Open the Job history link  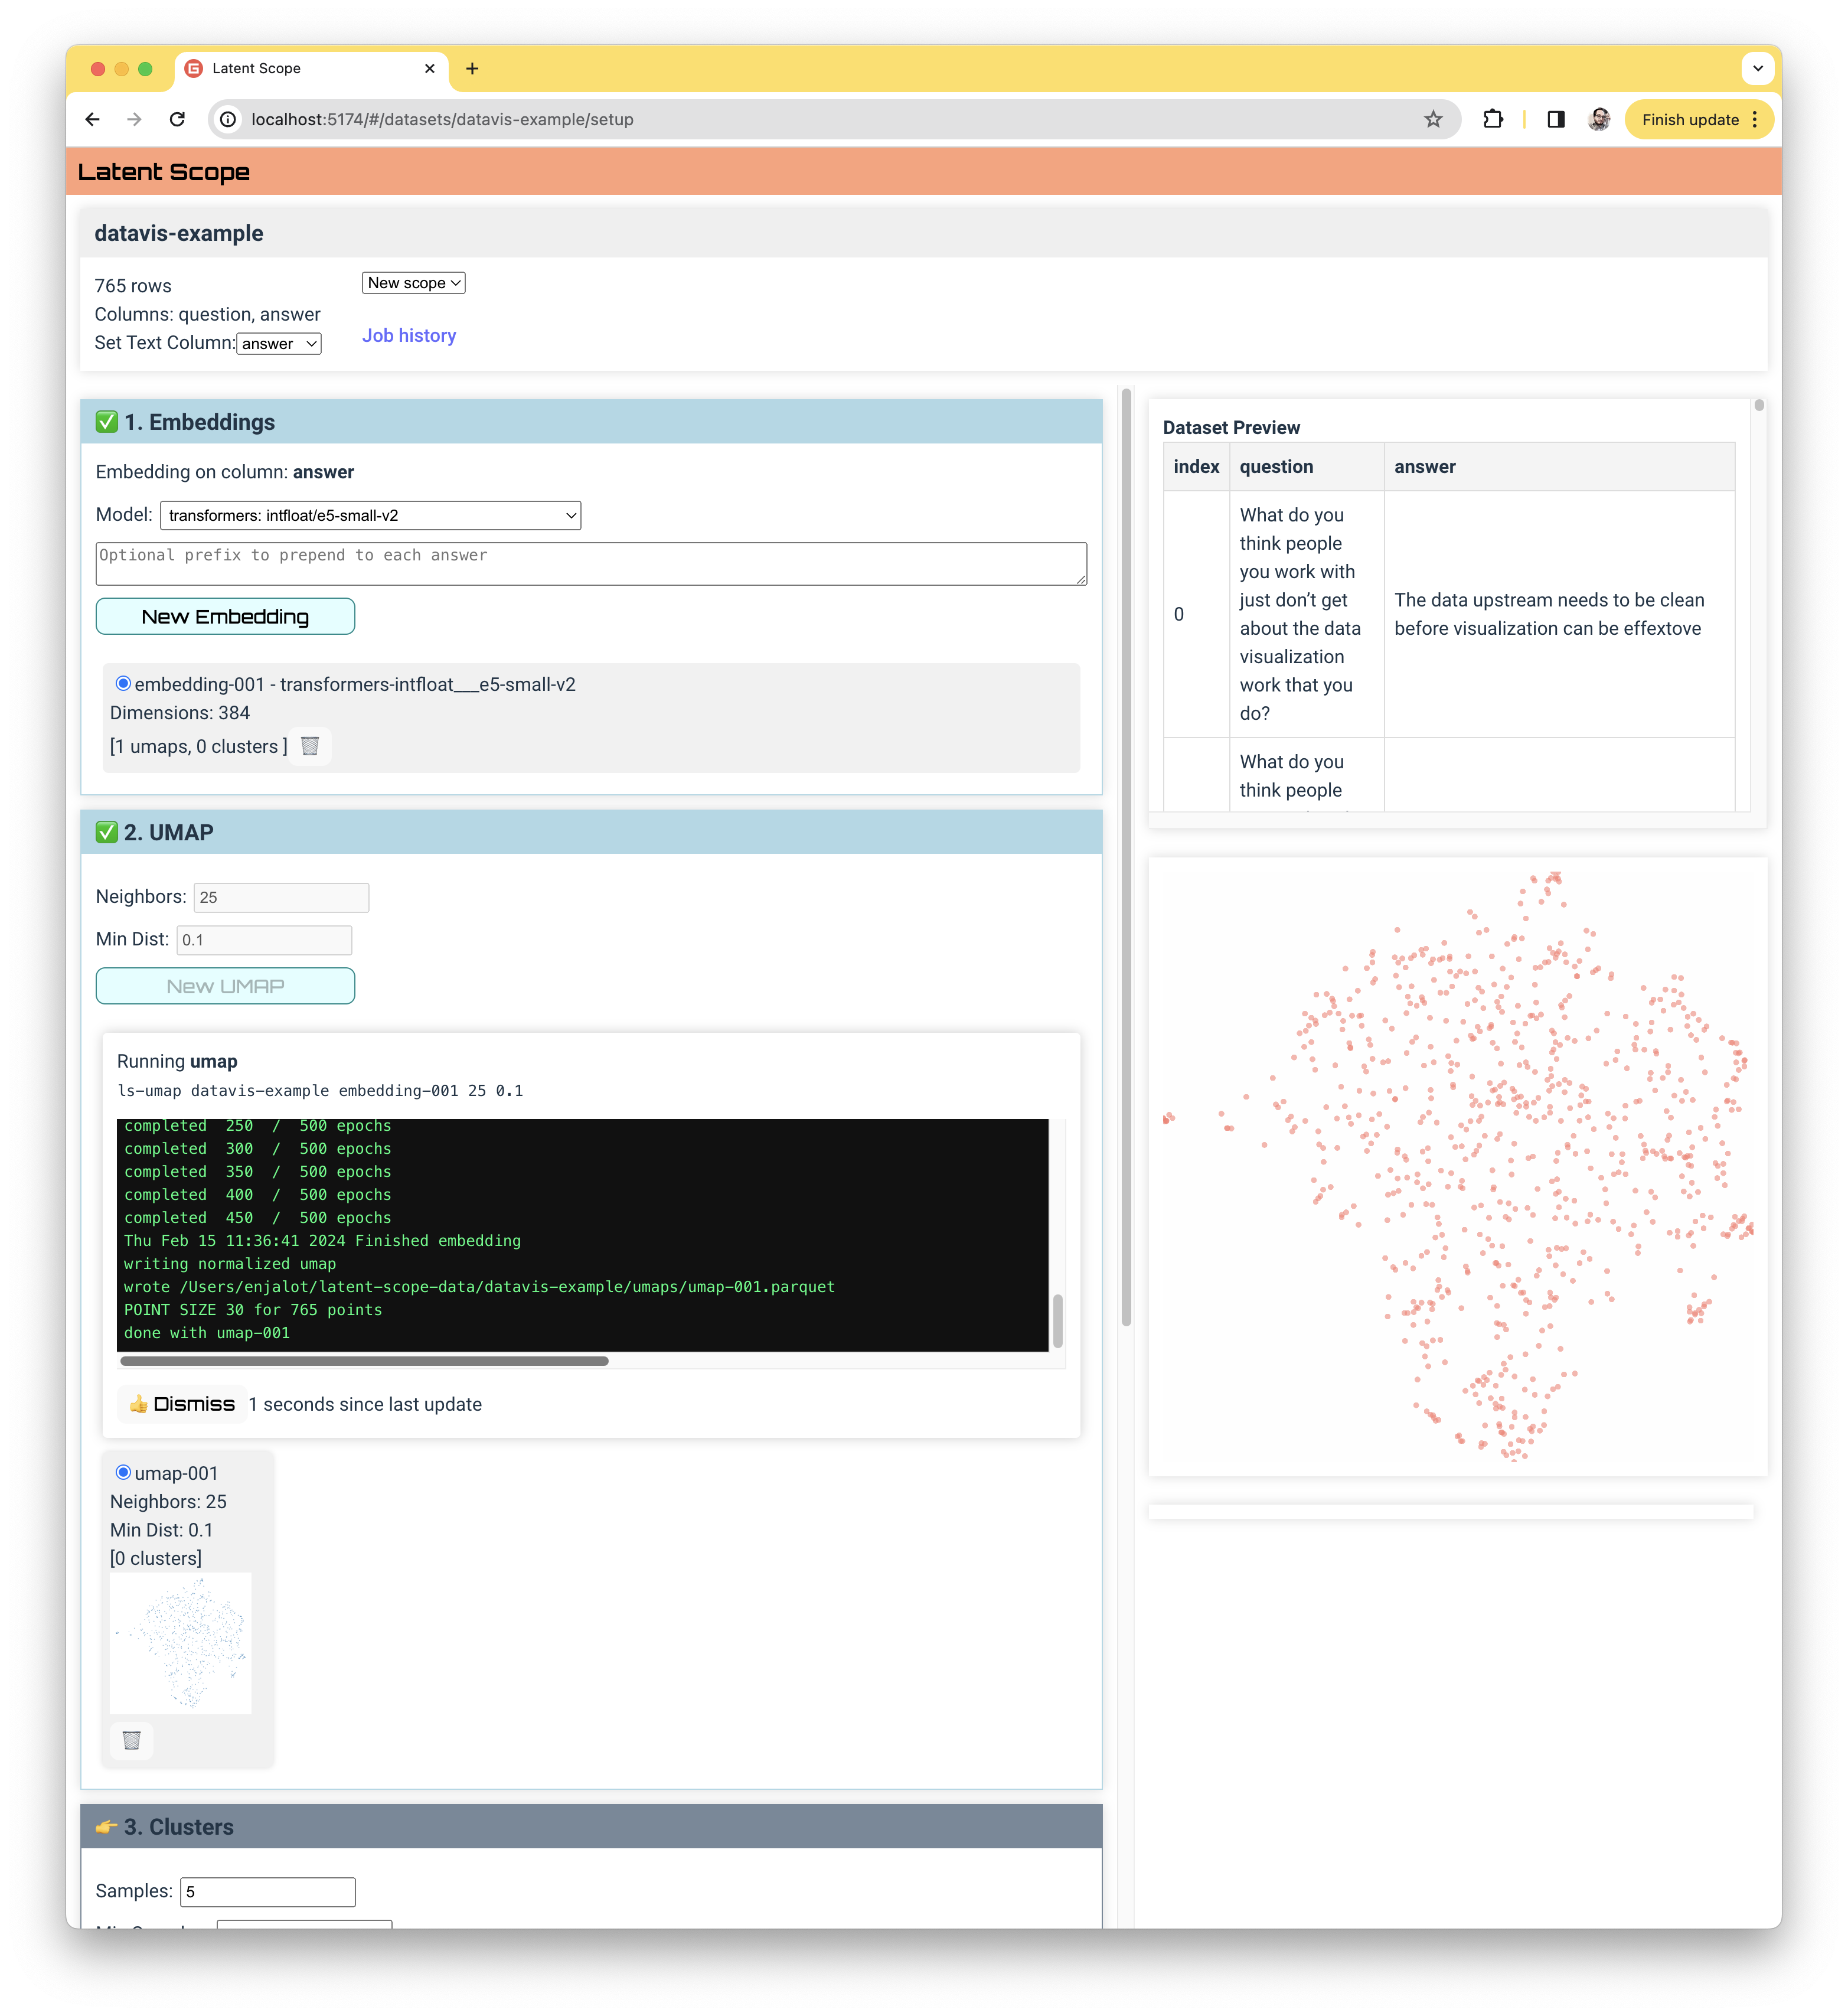[x=409, y=335]
